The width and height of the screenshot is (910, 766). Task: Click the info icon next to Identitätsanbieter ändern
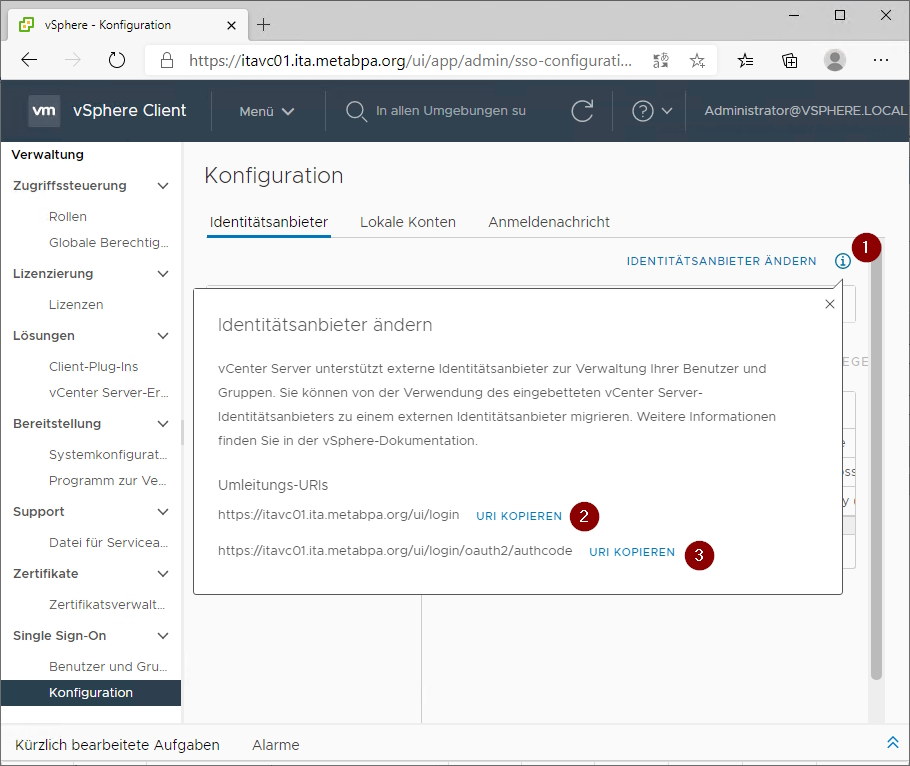click(843, 261)
